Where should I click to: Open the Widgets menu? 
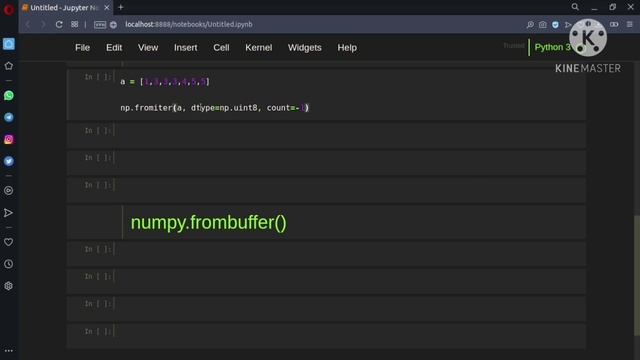coord(304,48)
